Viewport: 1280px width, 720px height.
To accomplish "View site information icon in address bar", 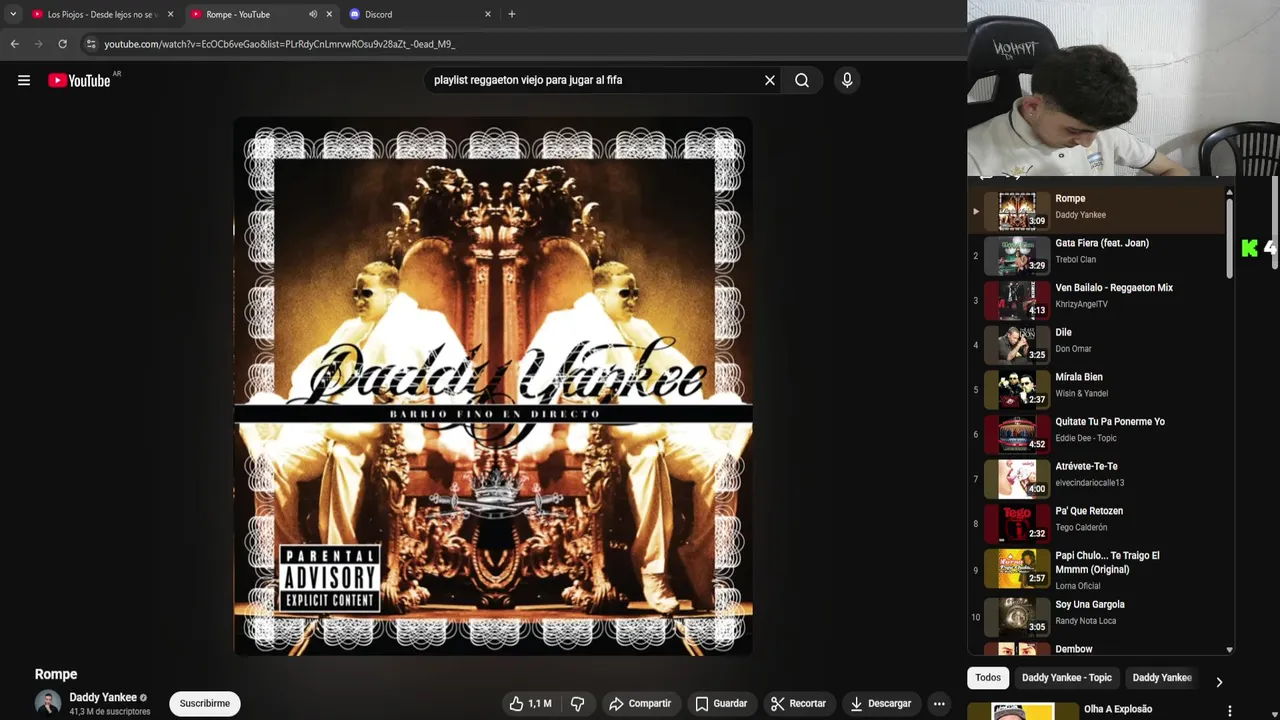I will pos(91,44).
